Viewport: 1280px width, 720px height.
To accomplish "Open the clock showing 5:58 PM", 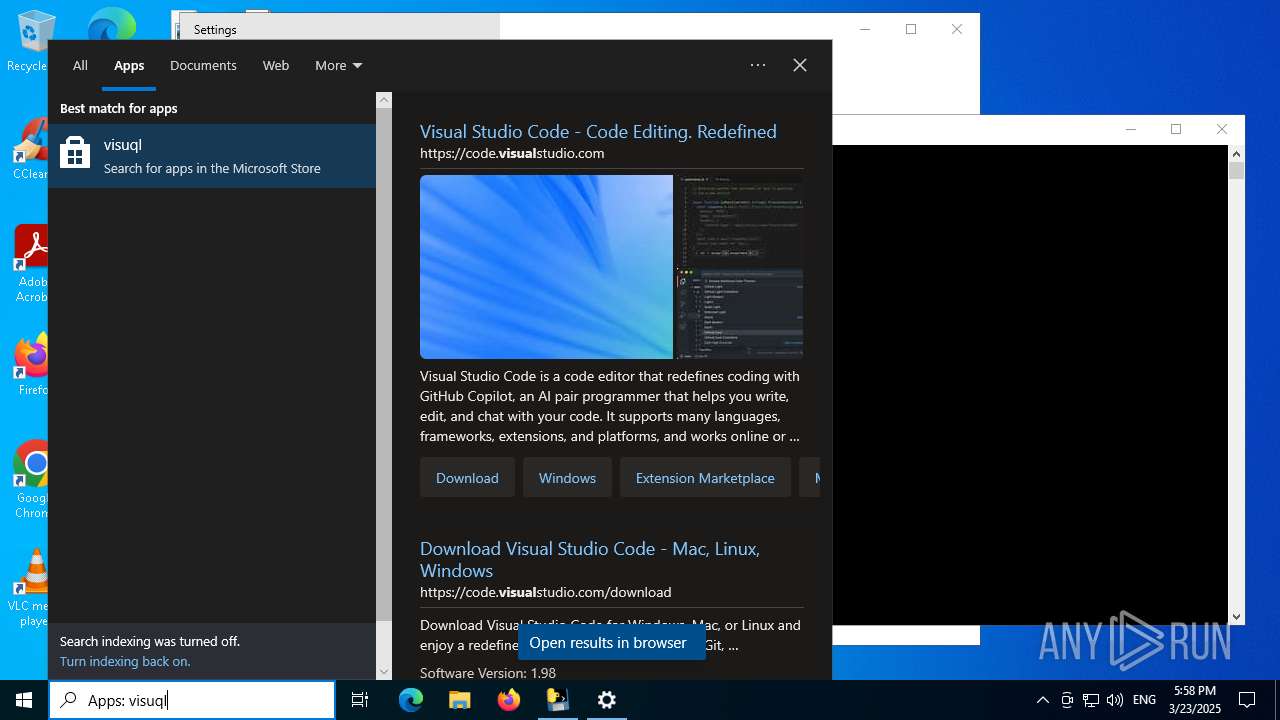I will click(x=1194, y=700).
